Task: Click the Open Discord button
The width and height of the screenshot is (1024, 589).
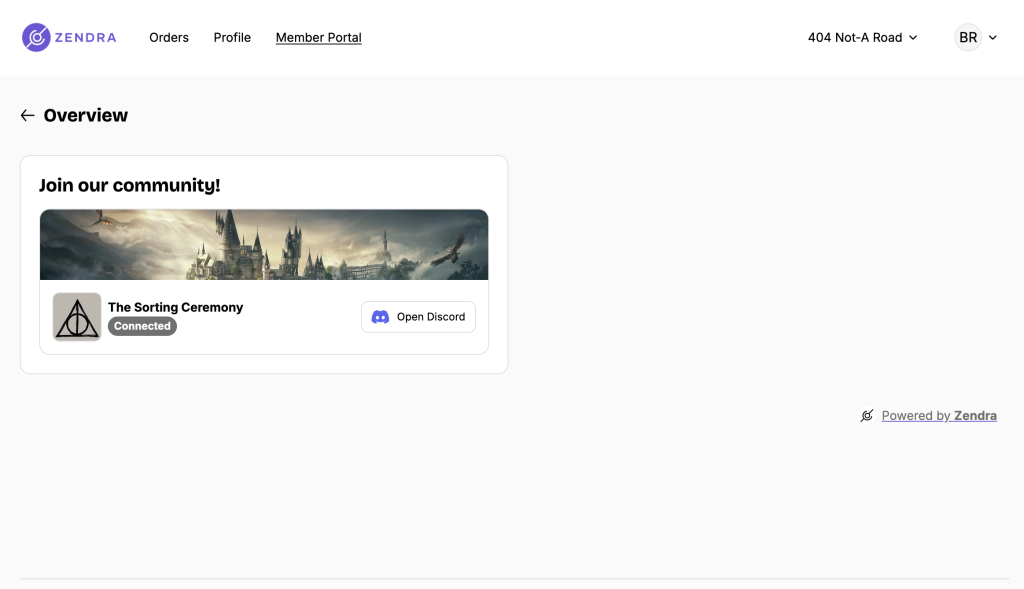Action: click(418, 317)
